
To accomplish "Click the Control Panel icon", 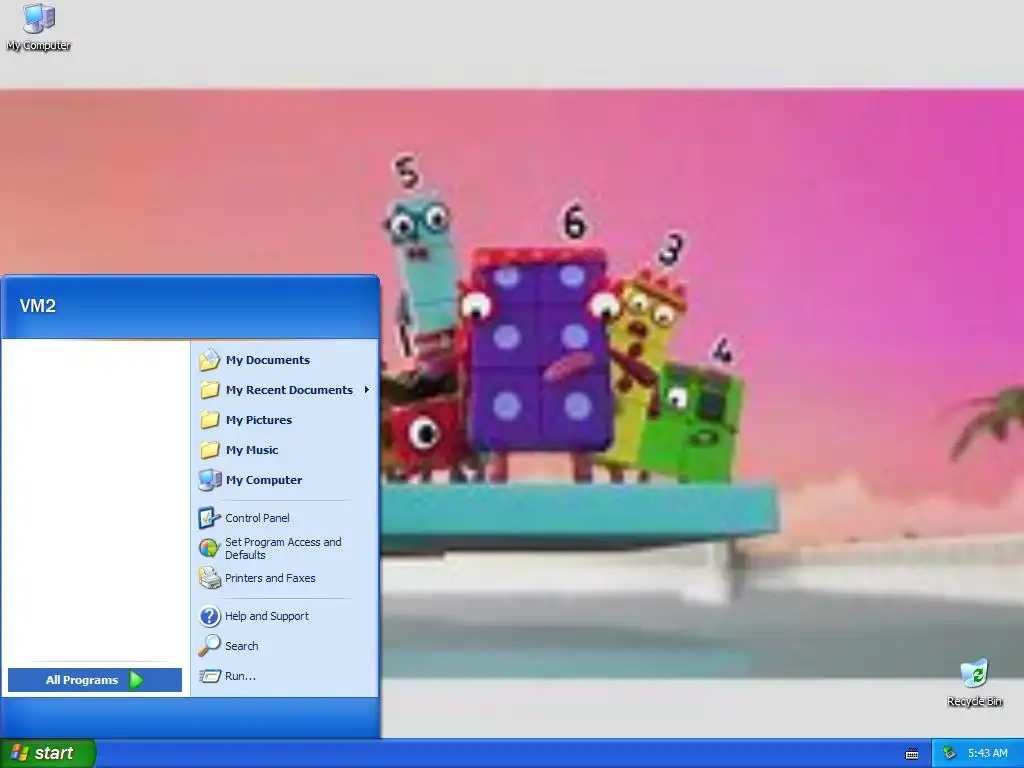I will coord(210,518).
